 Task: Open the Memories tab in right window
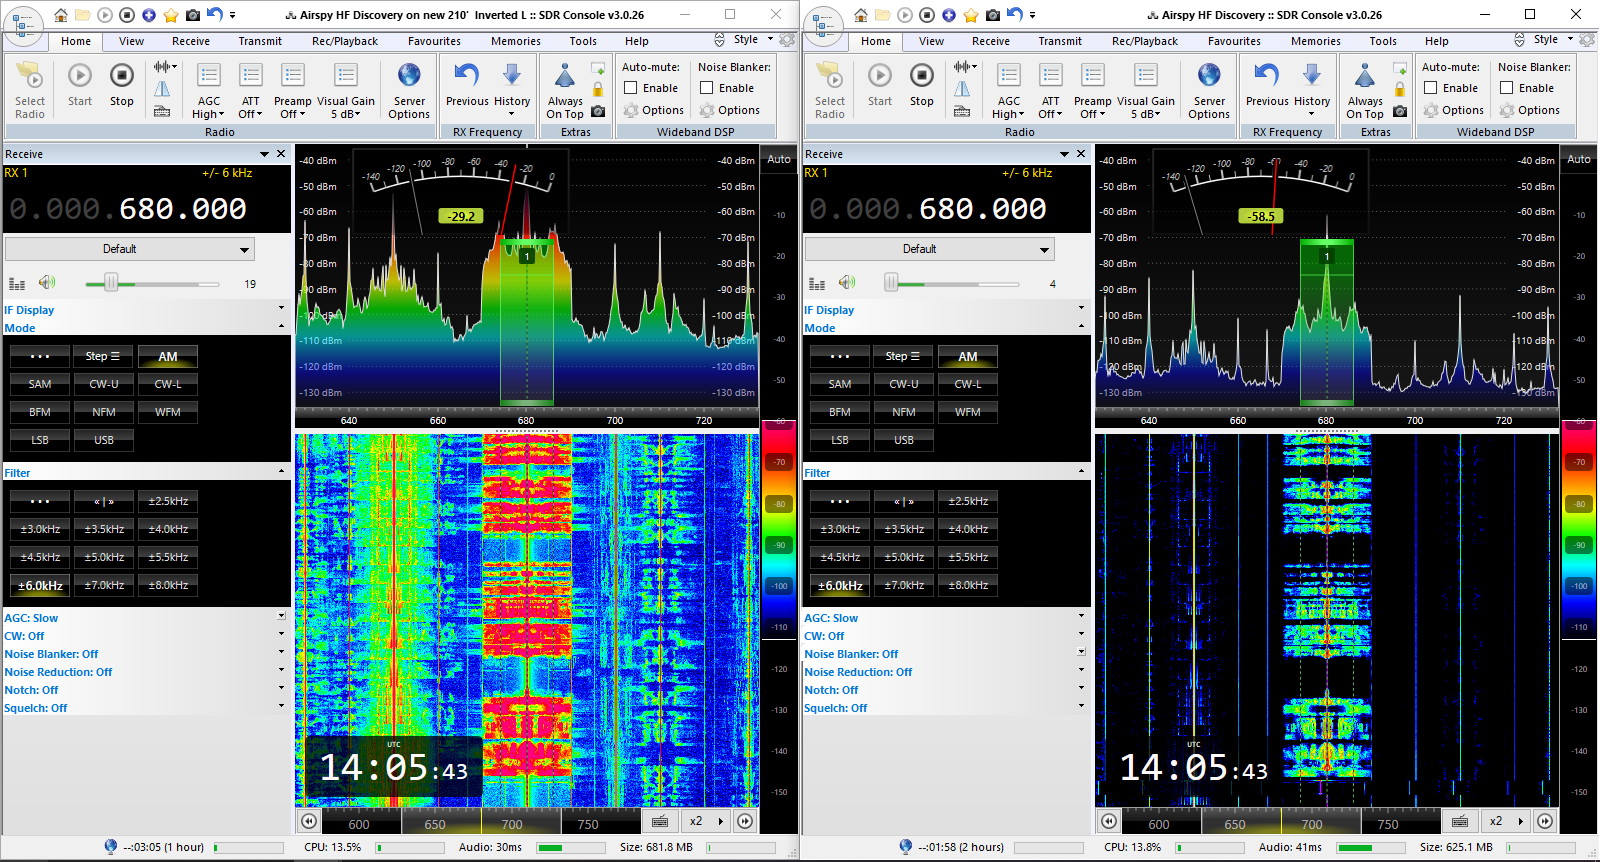[x=1315, y=41]
